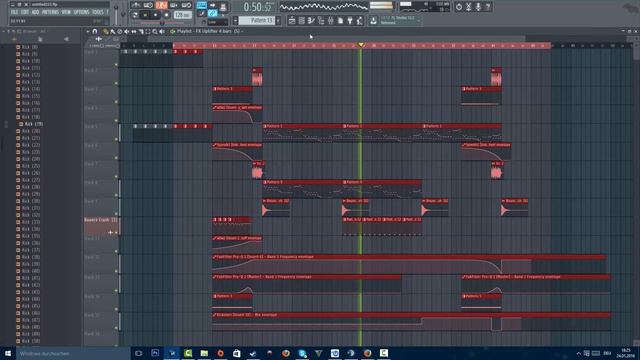Show the Browser via the toolbar tree icon

tap(321, 20)
